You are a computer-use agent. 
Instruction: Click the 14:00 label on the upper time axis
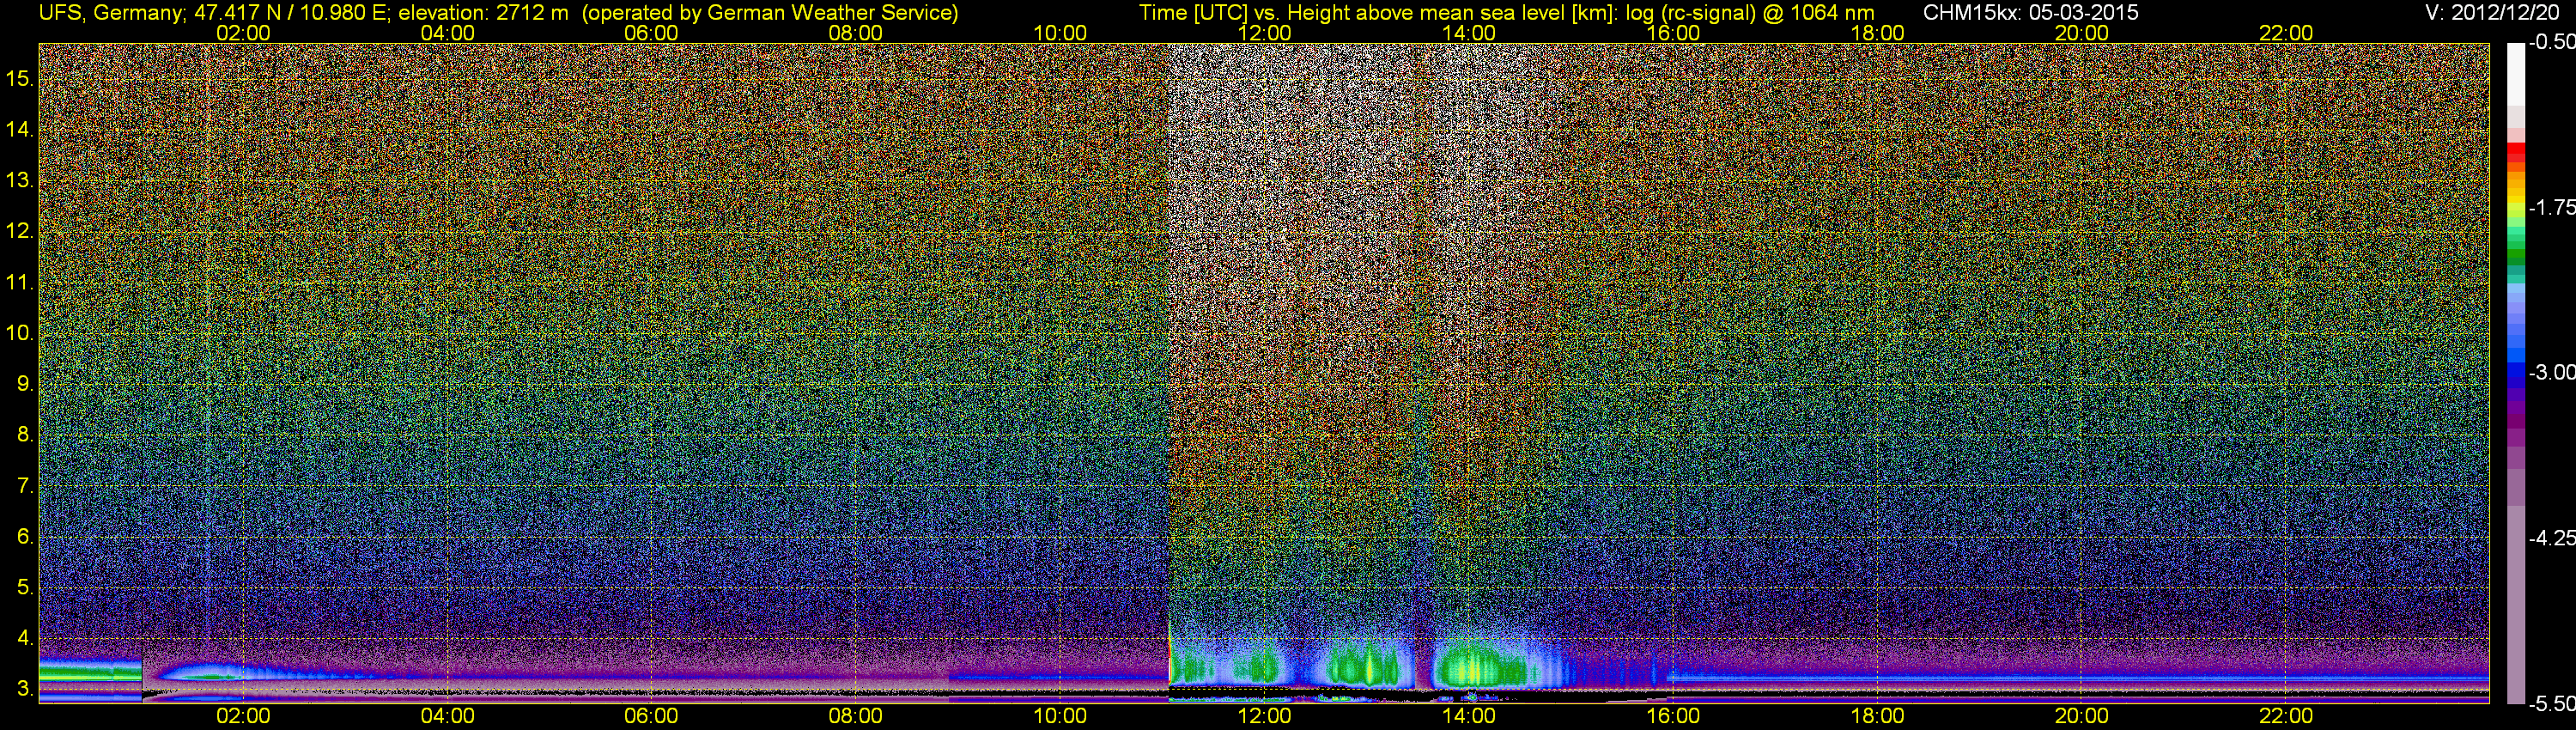[1469, 33]
